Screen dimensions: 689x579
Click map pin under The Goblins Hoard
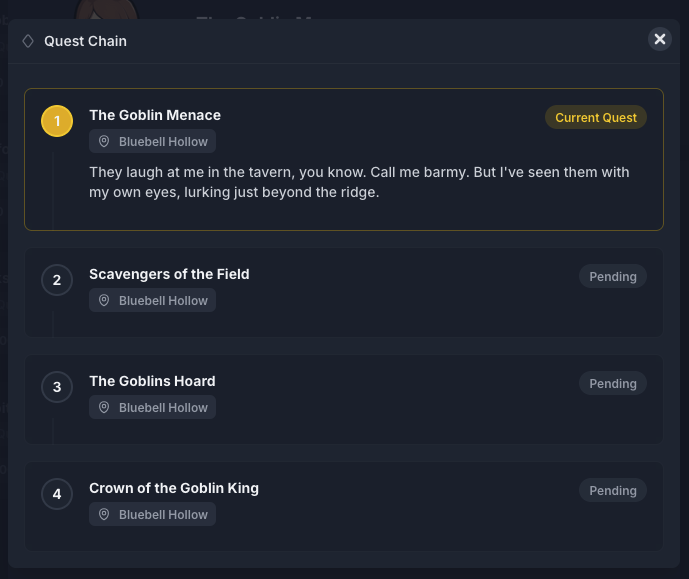tap(104, 408)
